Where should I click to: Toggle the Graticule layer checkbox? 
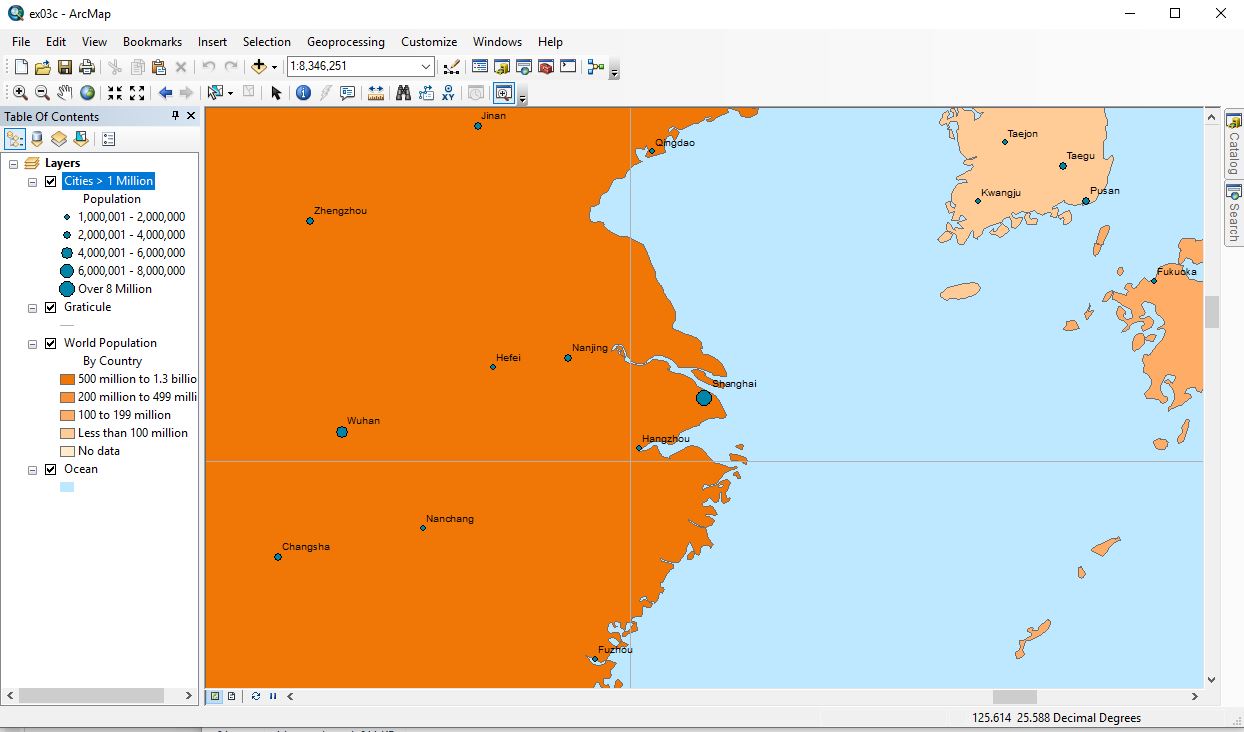click(x=51, y=307)
